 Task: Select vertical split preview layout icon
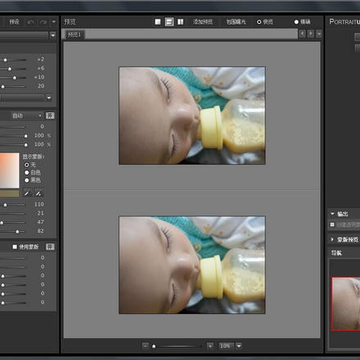point(180,22)
